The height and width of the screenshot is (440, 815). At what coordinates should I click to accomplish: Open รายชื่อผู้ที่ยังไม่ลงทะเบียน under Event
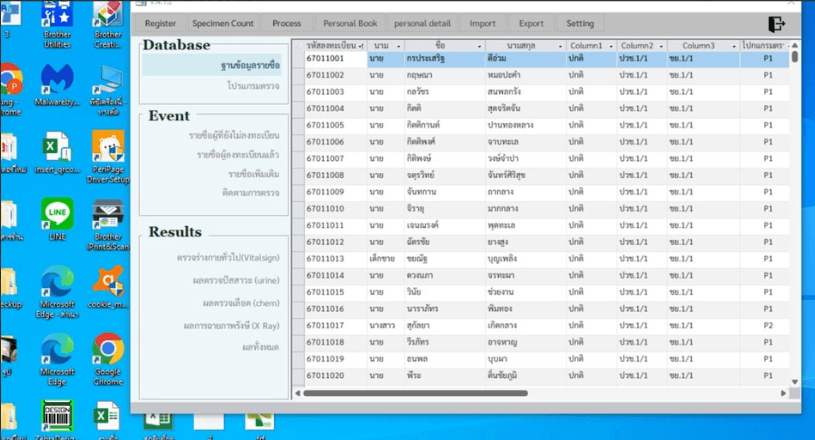(234, 136)
